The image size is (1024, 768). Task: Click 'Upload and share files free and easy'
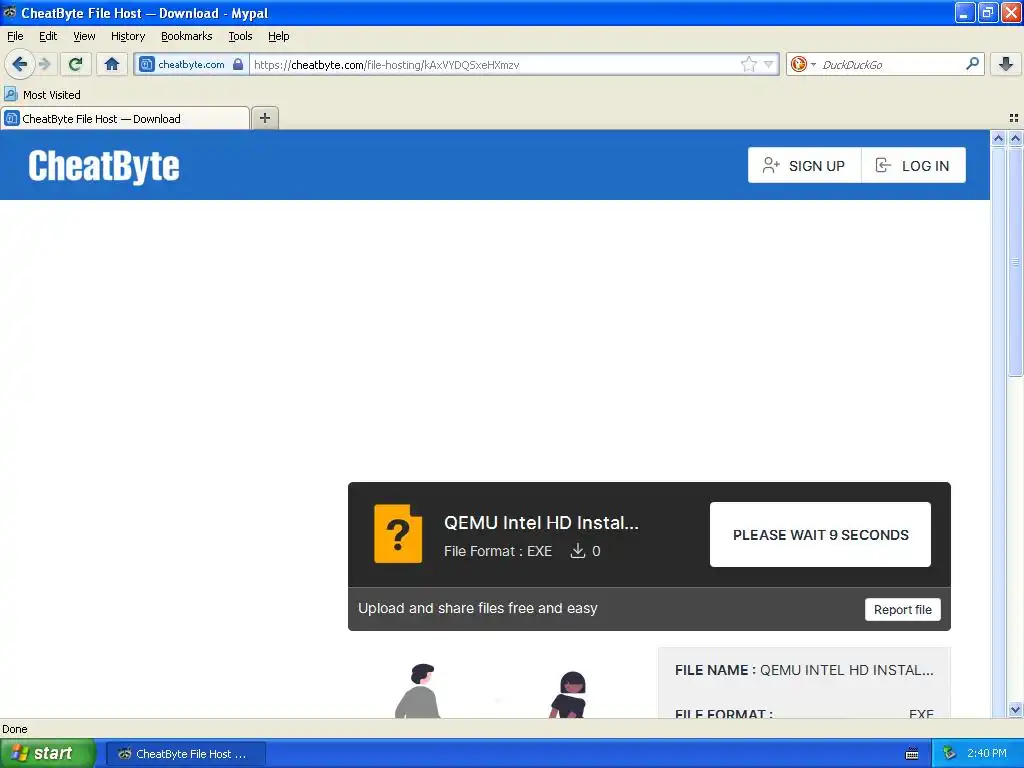point(477,608)
